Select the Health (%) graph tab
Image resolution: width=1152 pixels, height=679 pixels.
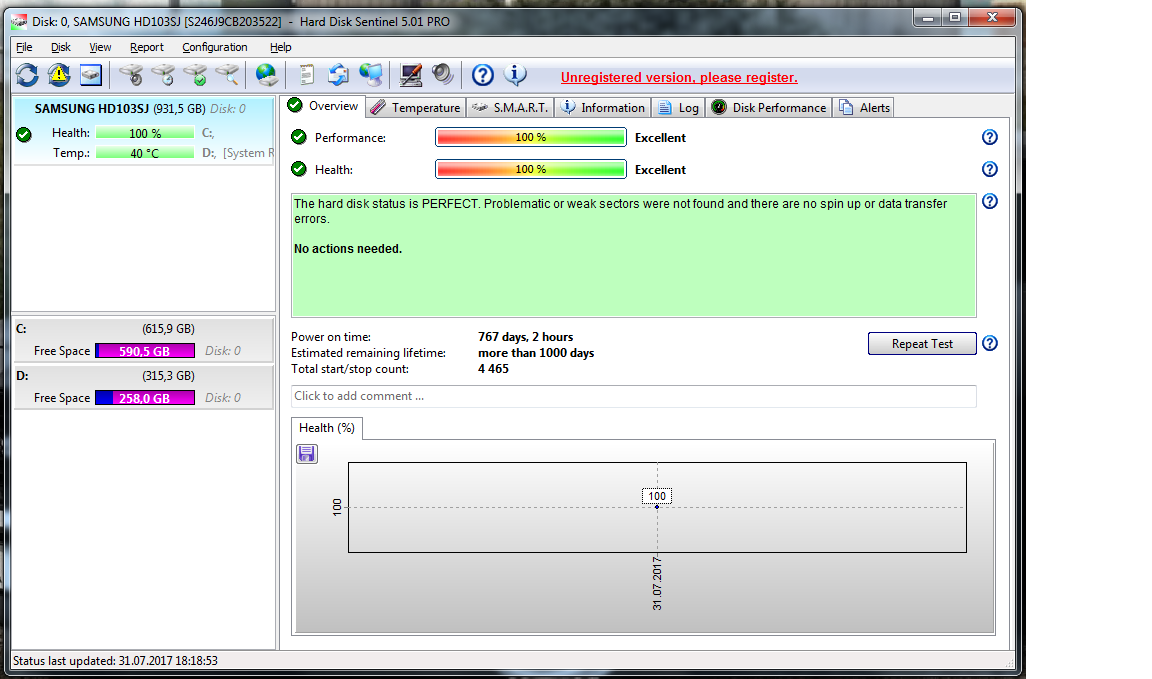coord(327,428)
